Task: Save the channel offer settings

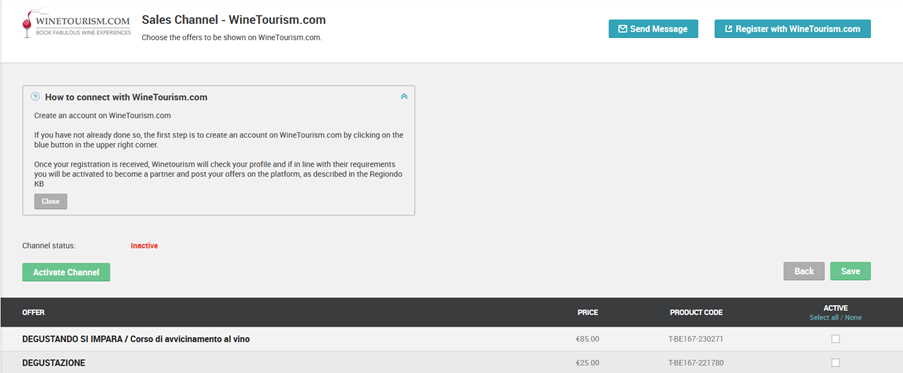Action: [x=850, y=271]
